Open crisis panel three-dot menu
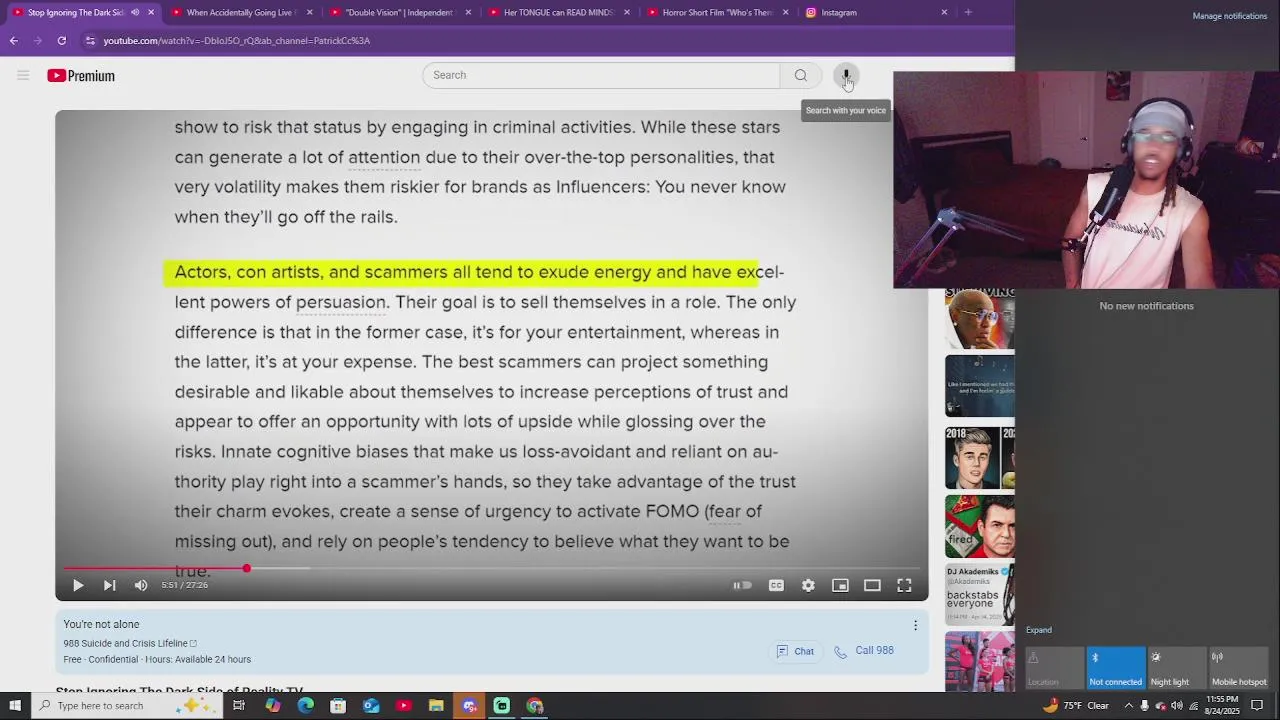The image size is (1280, 720). 915,625
